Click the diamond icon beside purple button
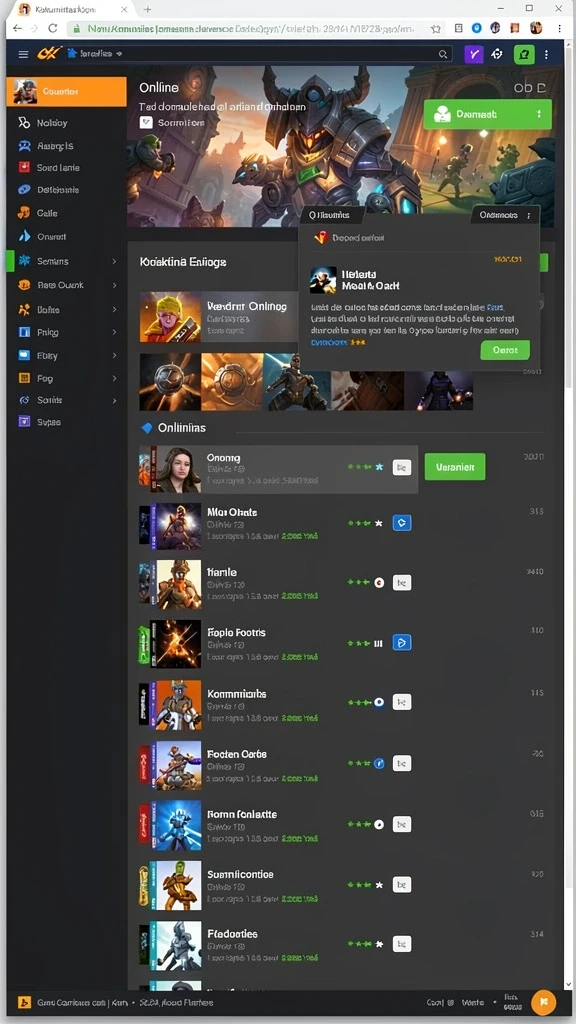576x1024 pixels. tap(497, 54)
